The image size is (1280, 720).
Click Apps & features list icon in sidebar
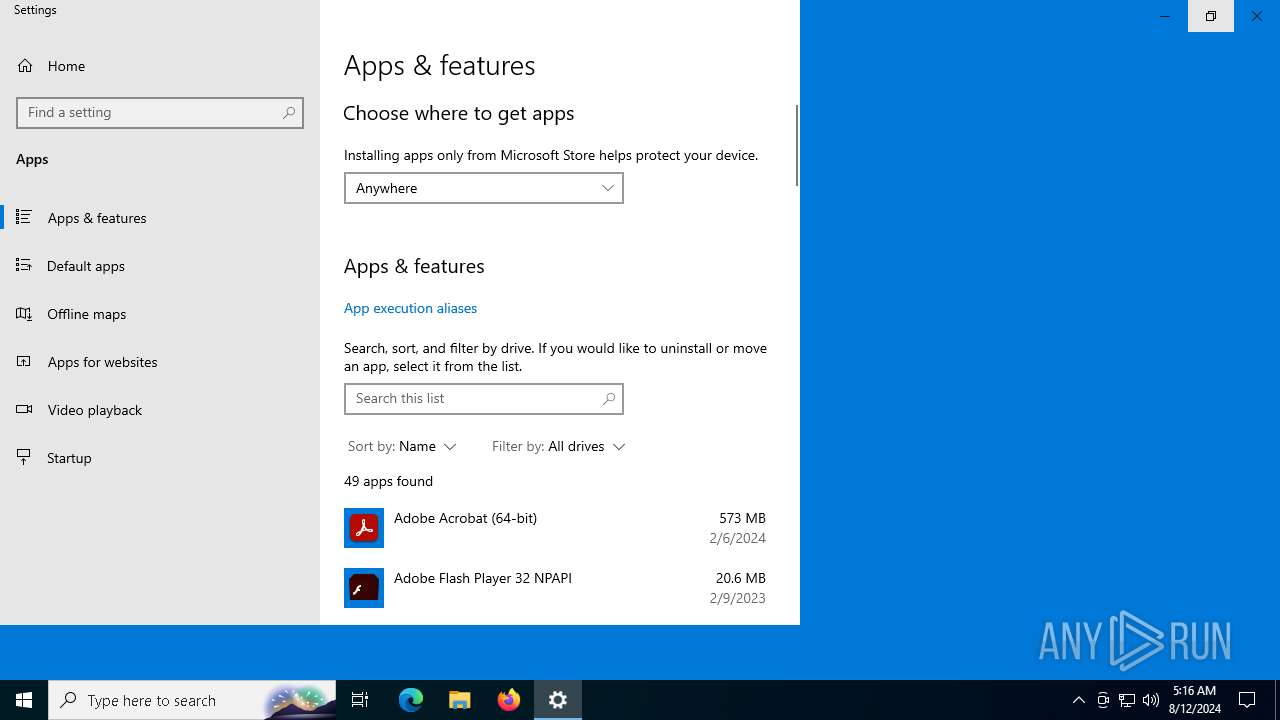coord(24,217)
